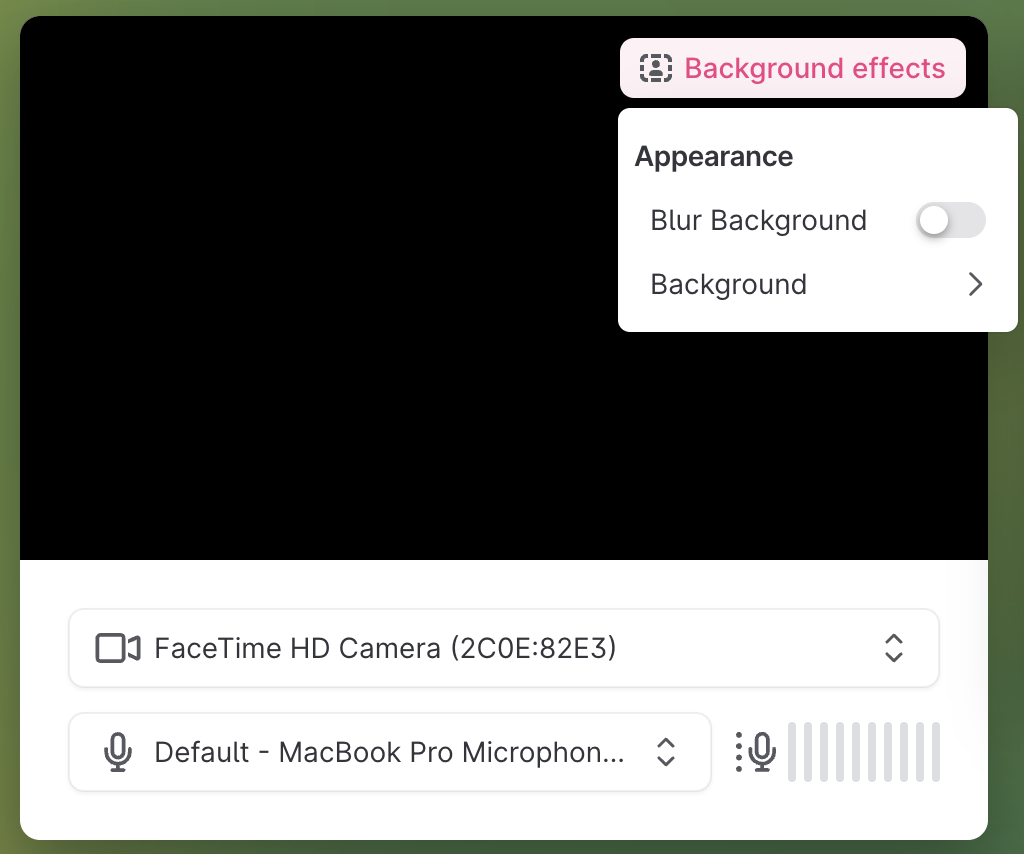Open the FaceTime HD Camera dropdown

504,648
